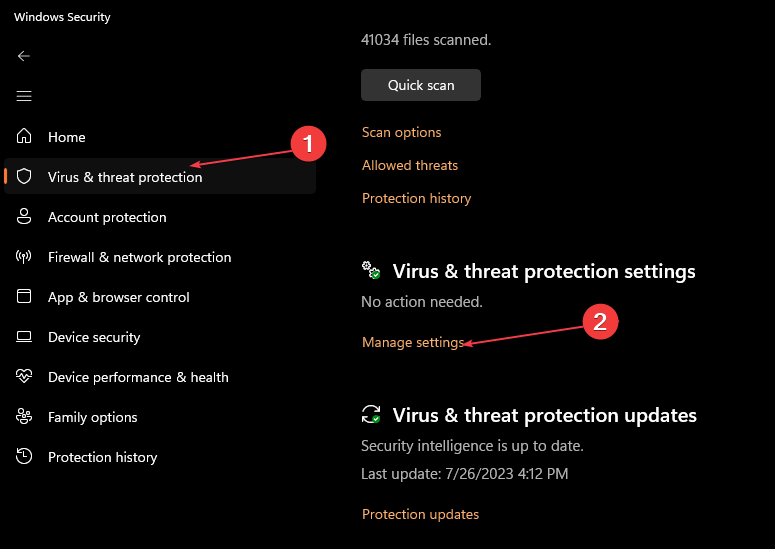Open Protection updates link
The width and height of the screenshot is (775, 549).
pos(420,514)
